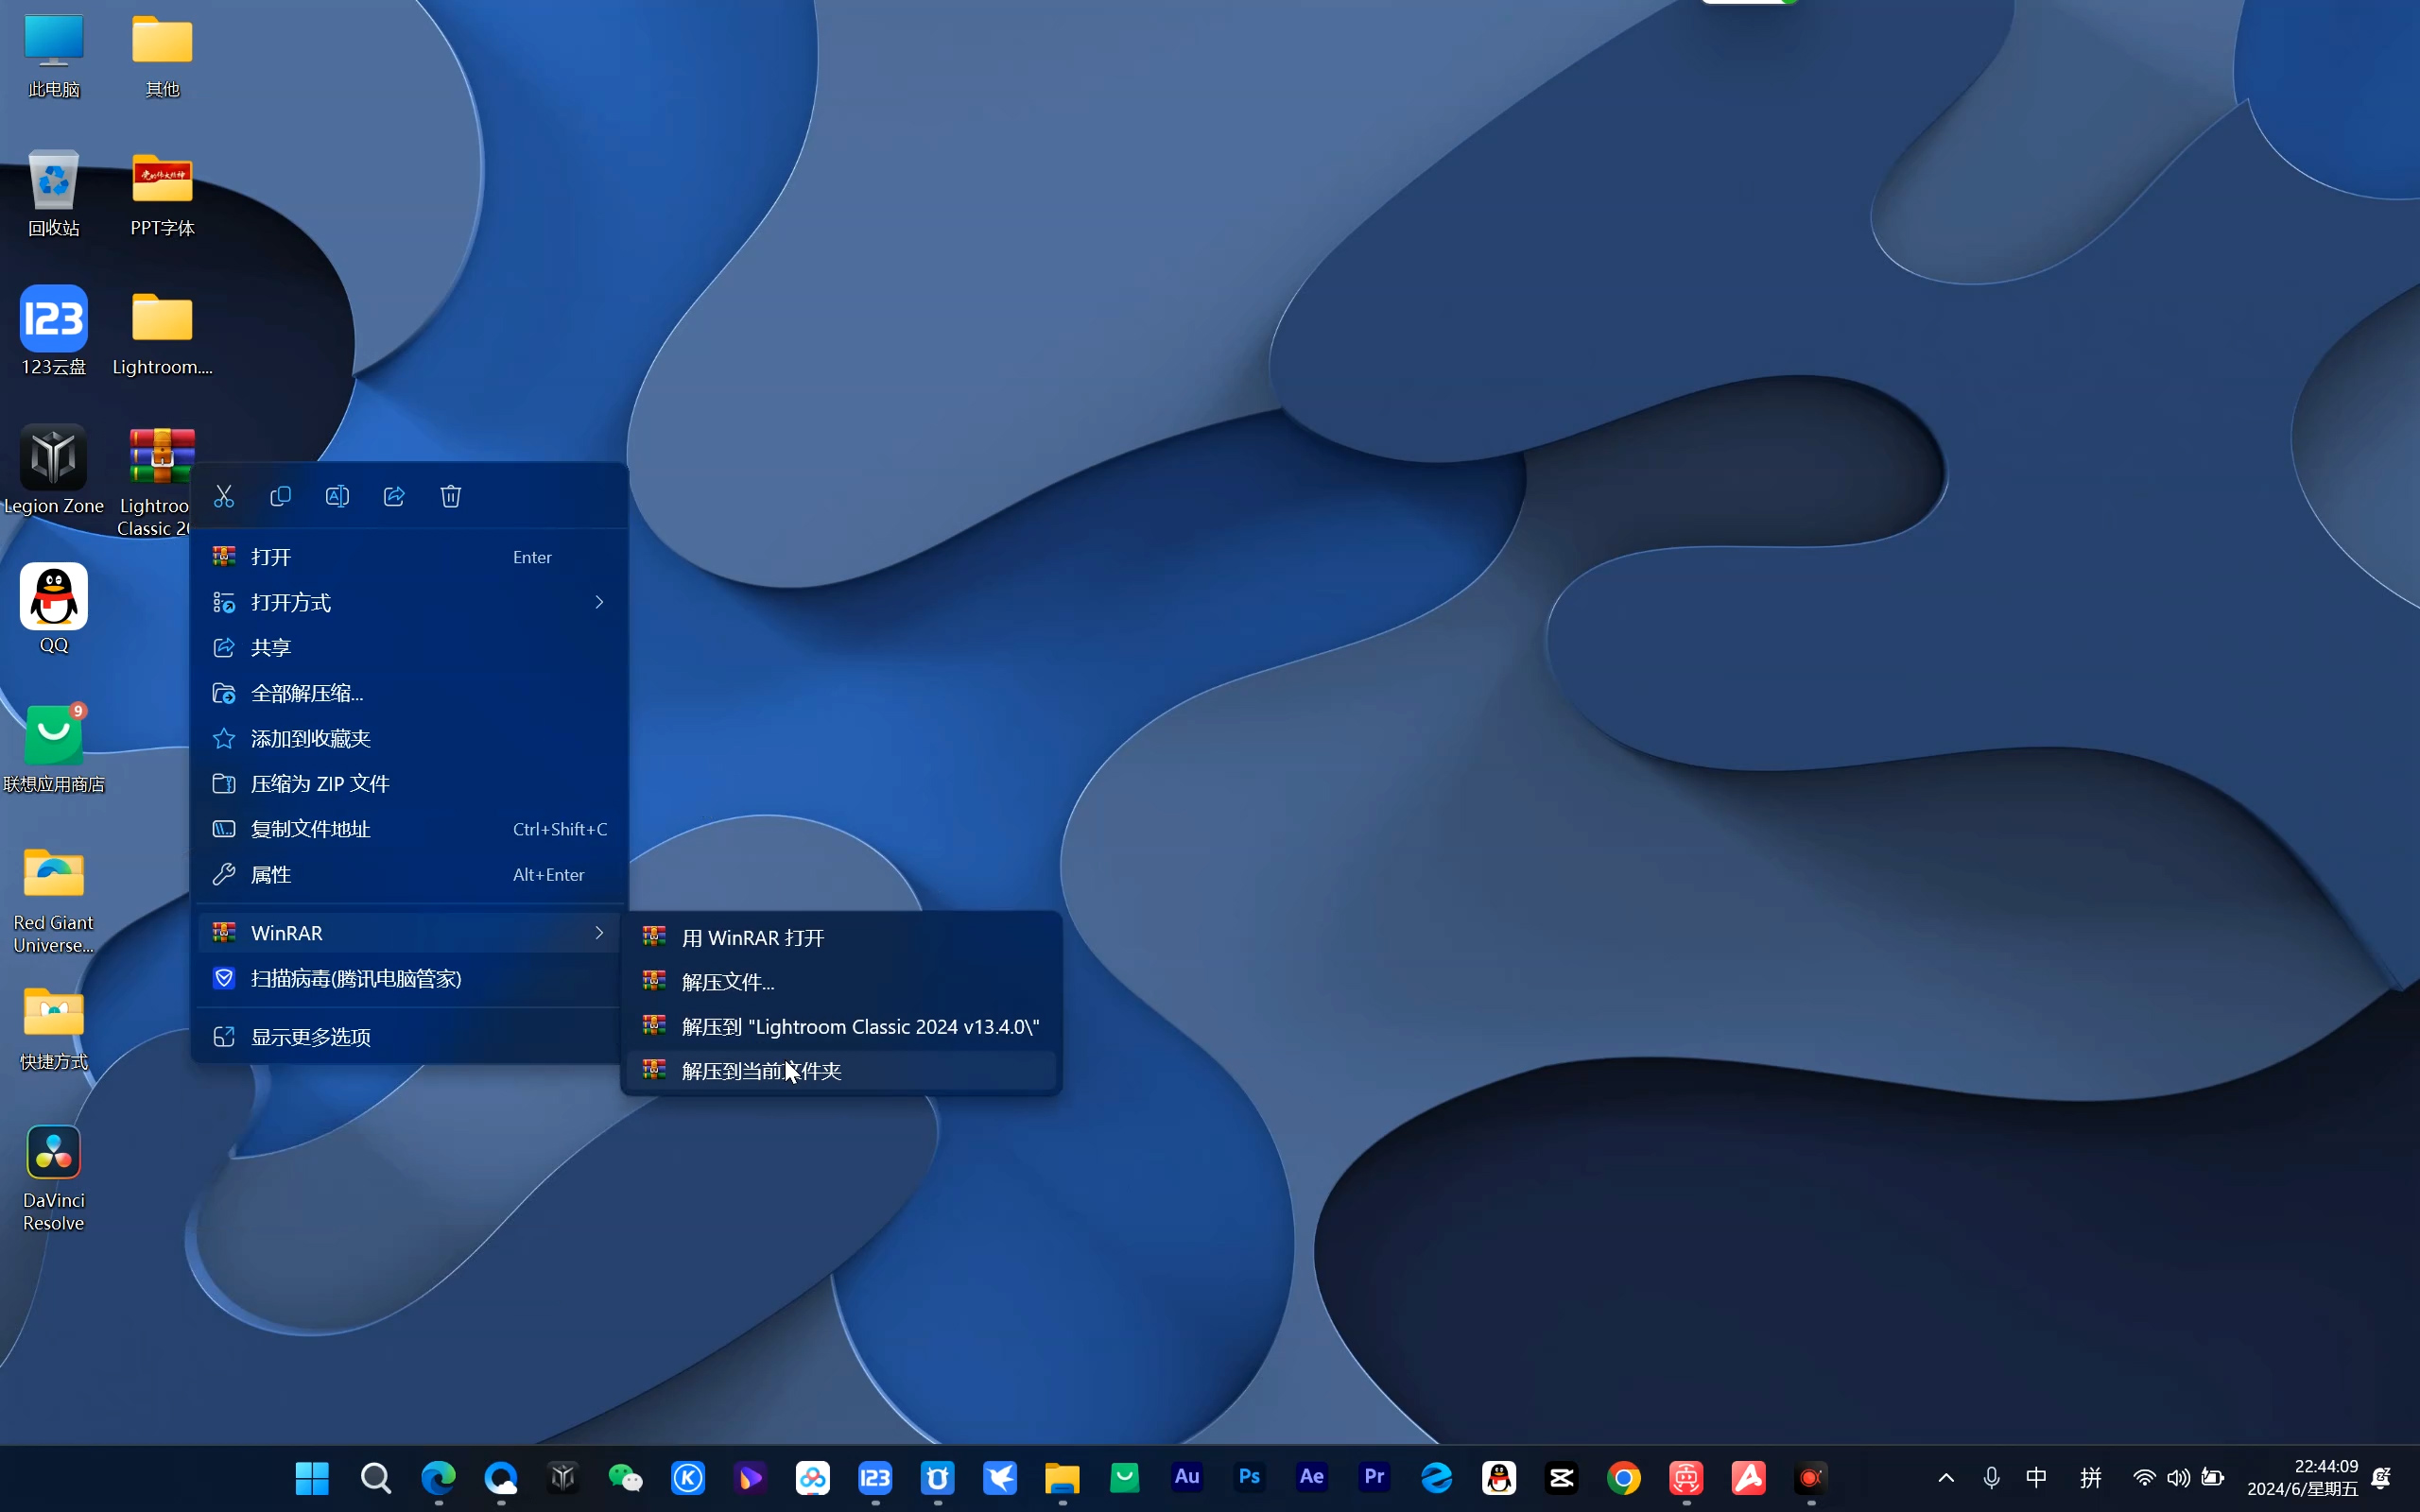Open Google Chrome from the taskbar
The width and height of the screenshot is (2420, 1512).
tap(1623, 1477)
